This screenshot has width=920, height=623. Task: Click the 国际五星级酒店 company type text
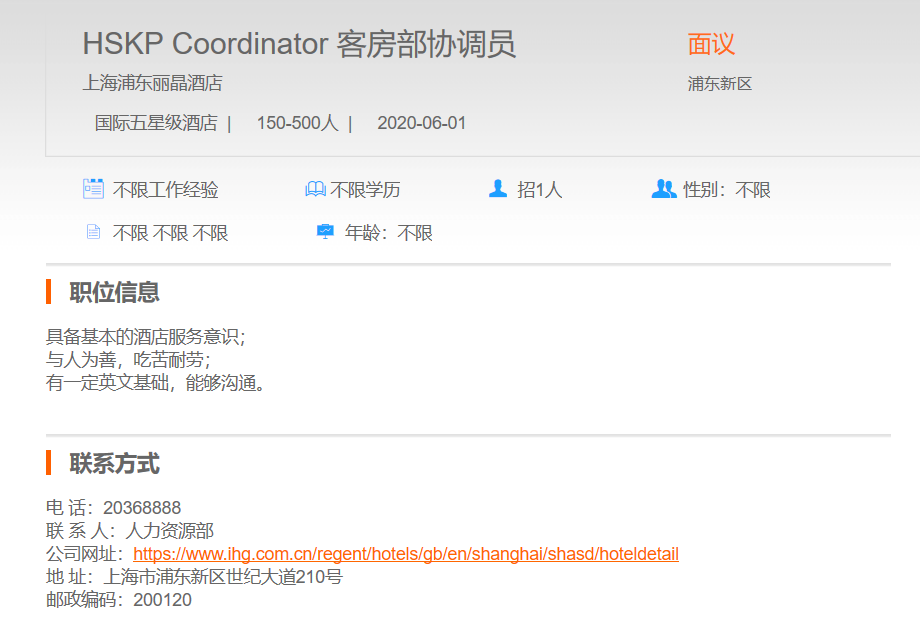click(156, 123)
